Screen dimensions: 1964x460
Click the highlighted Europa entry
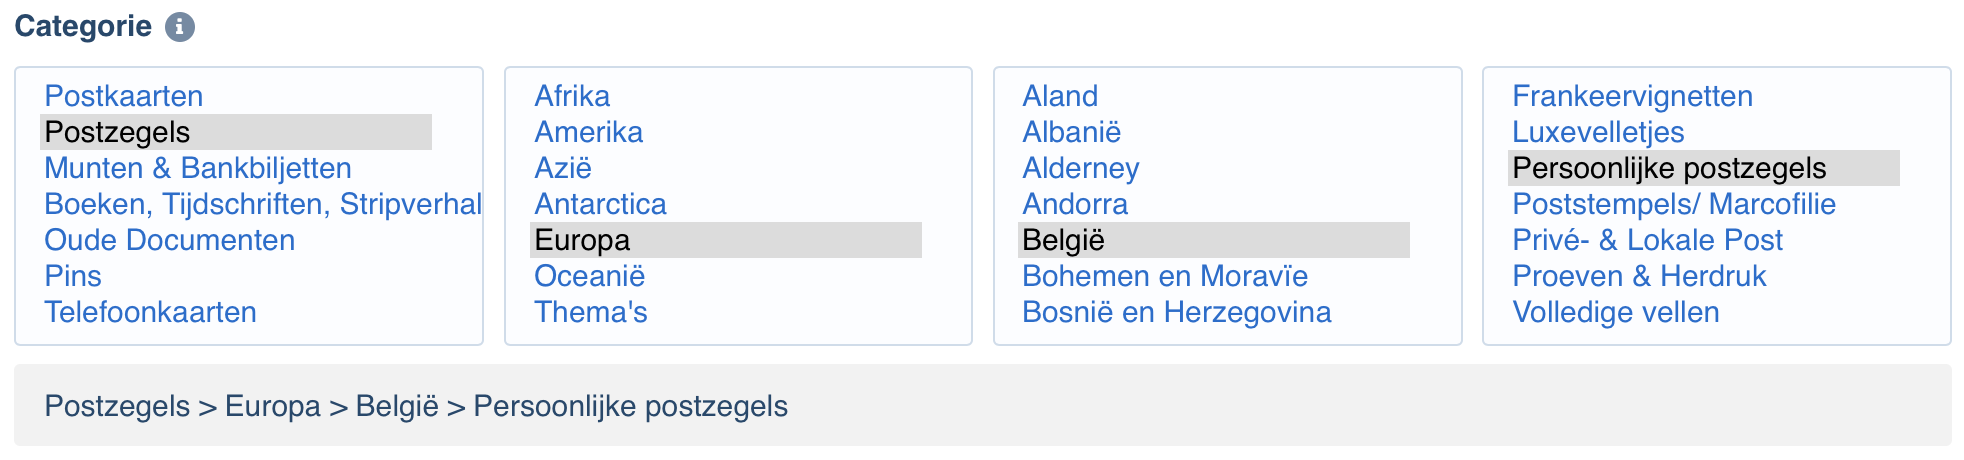[726, 240]
